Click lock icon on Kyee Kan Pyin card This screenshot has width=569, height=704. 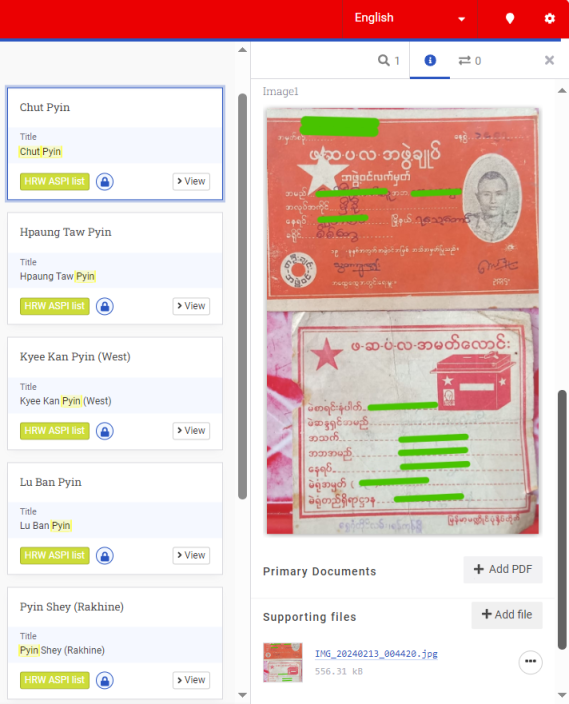coord(105,431)
